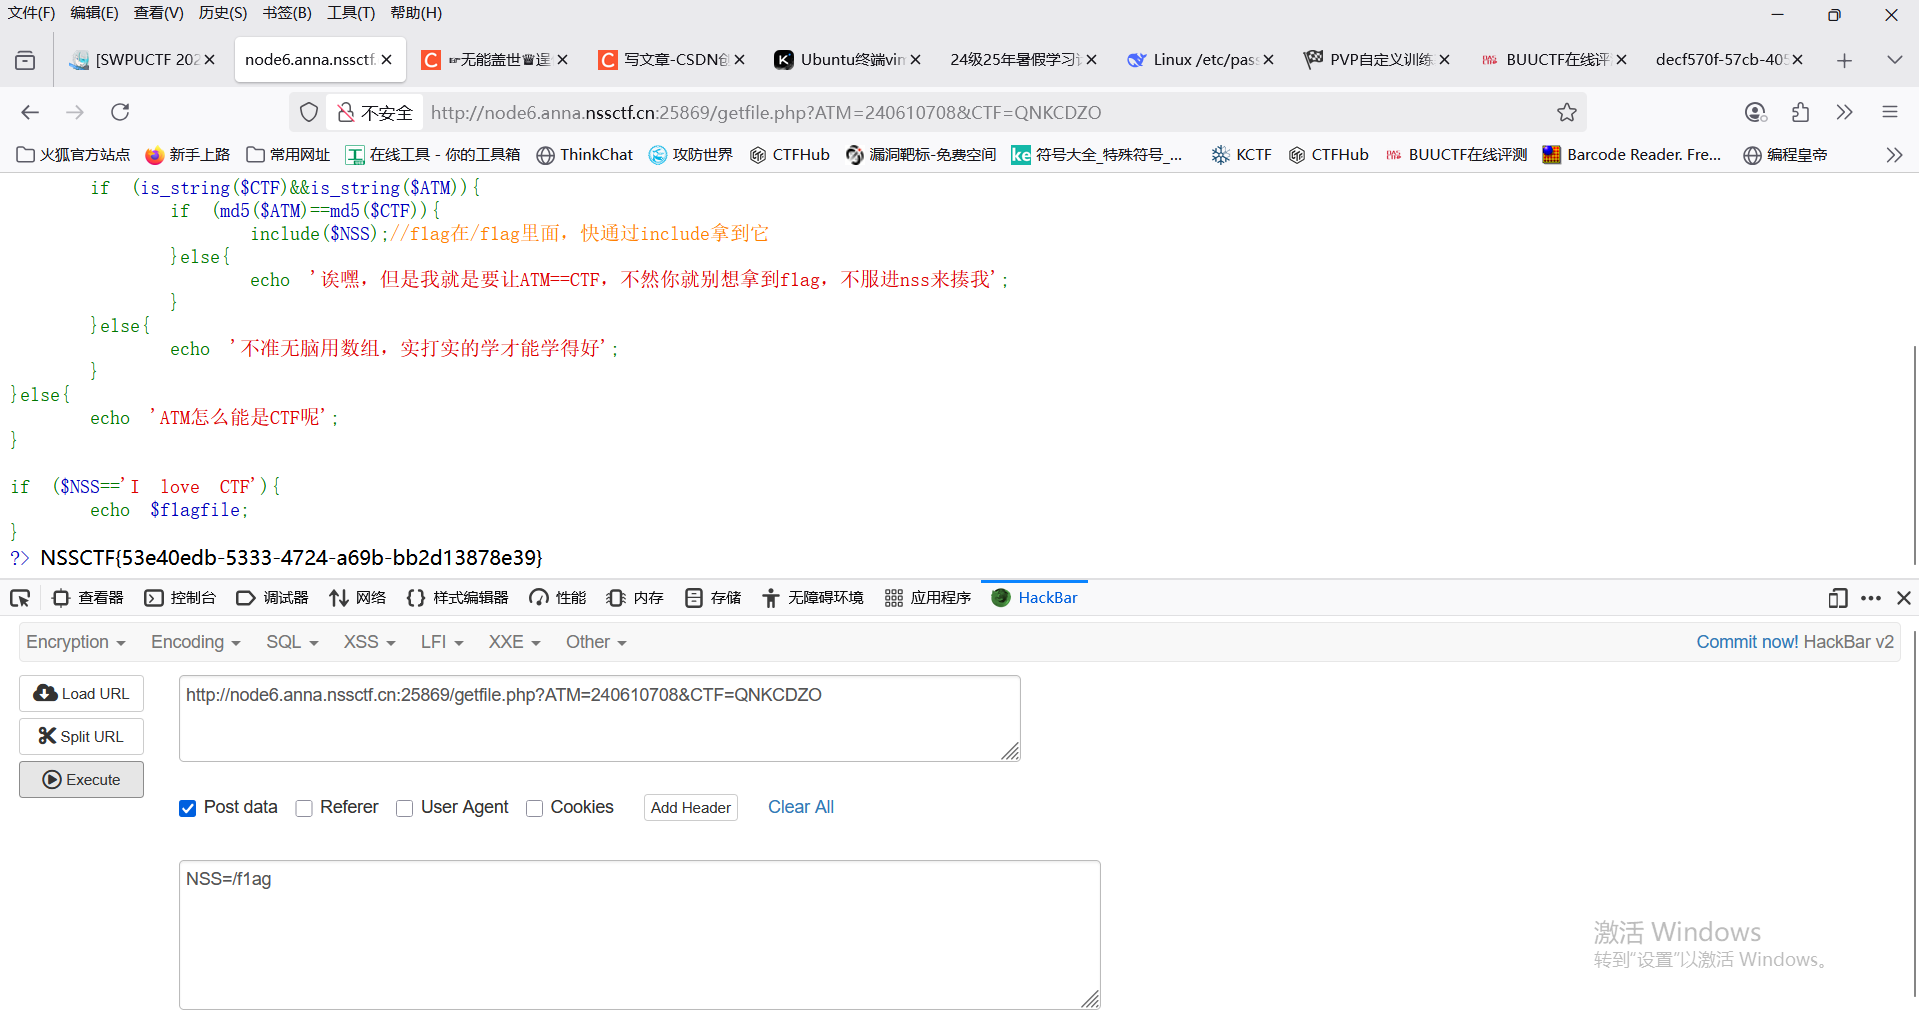Toggle the Post data checkbox

point(187,808)
